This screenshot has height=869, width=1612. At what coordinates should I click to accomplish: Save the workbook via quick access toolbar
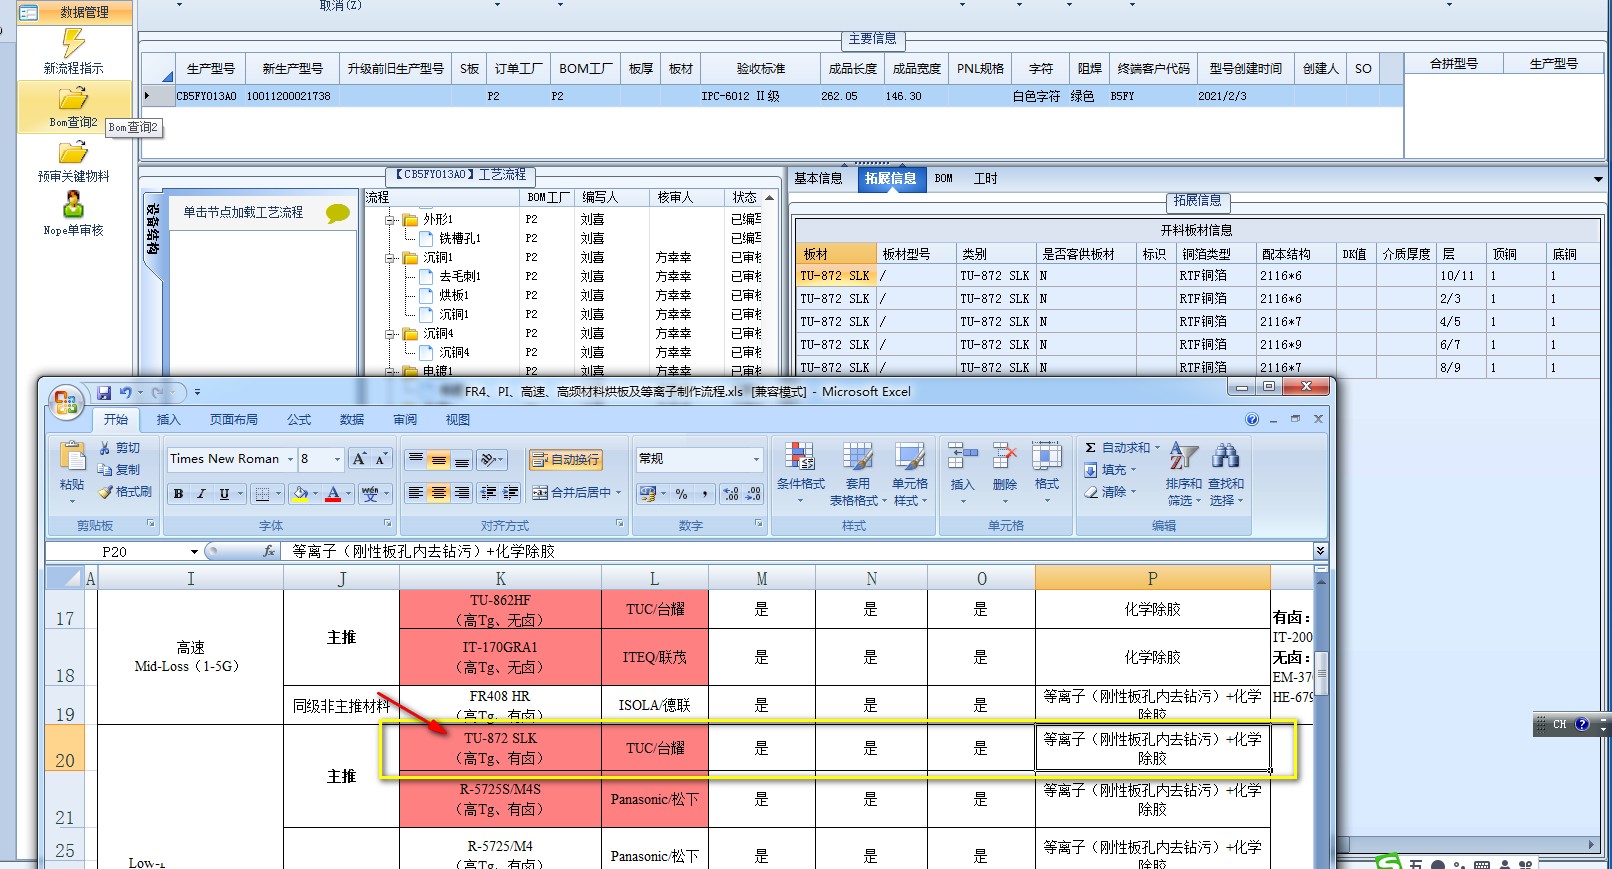pyautogui.click(x=104, y=392)
